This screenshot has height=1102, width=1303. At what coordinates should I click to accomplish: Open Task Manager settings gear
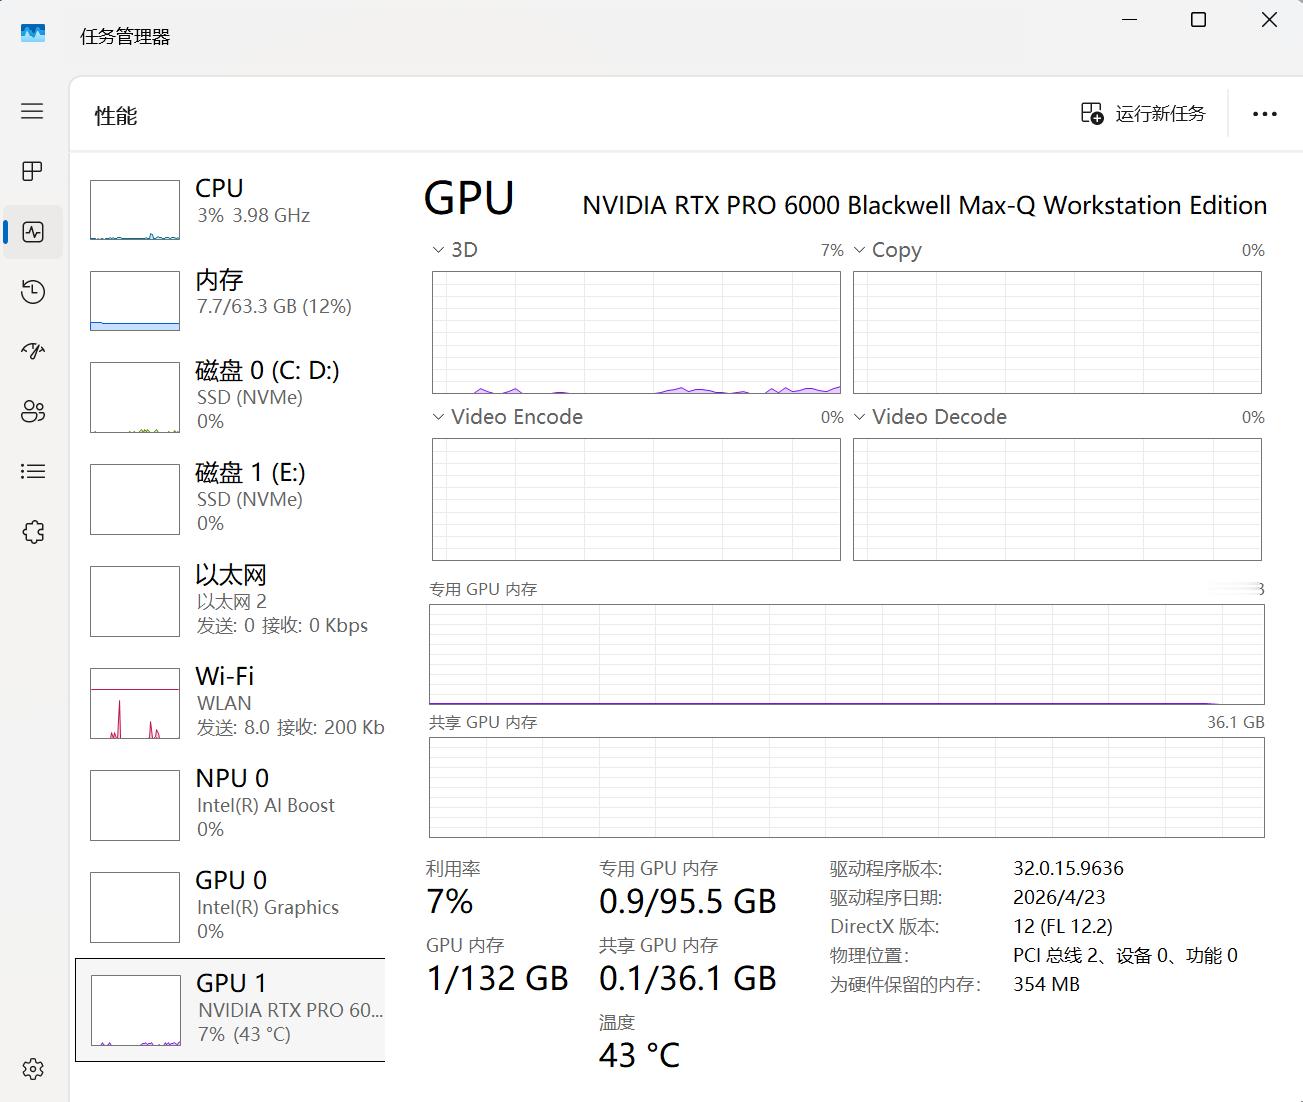click(x=33, y=1069)
